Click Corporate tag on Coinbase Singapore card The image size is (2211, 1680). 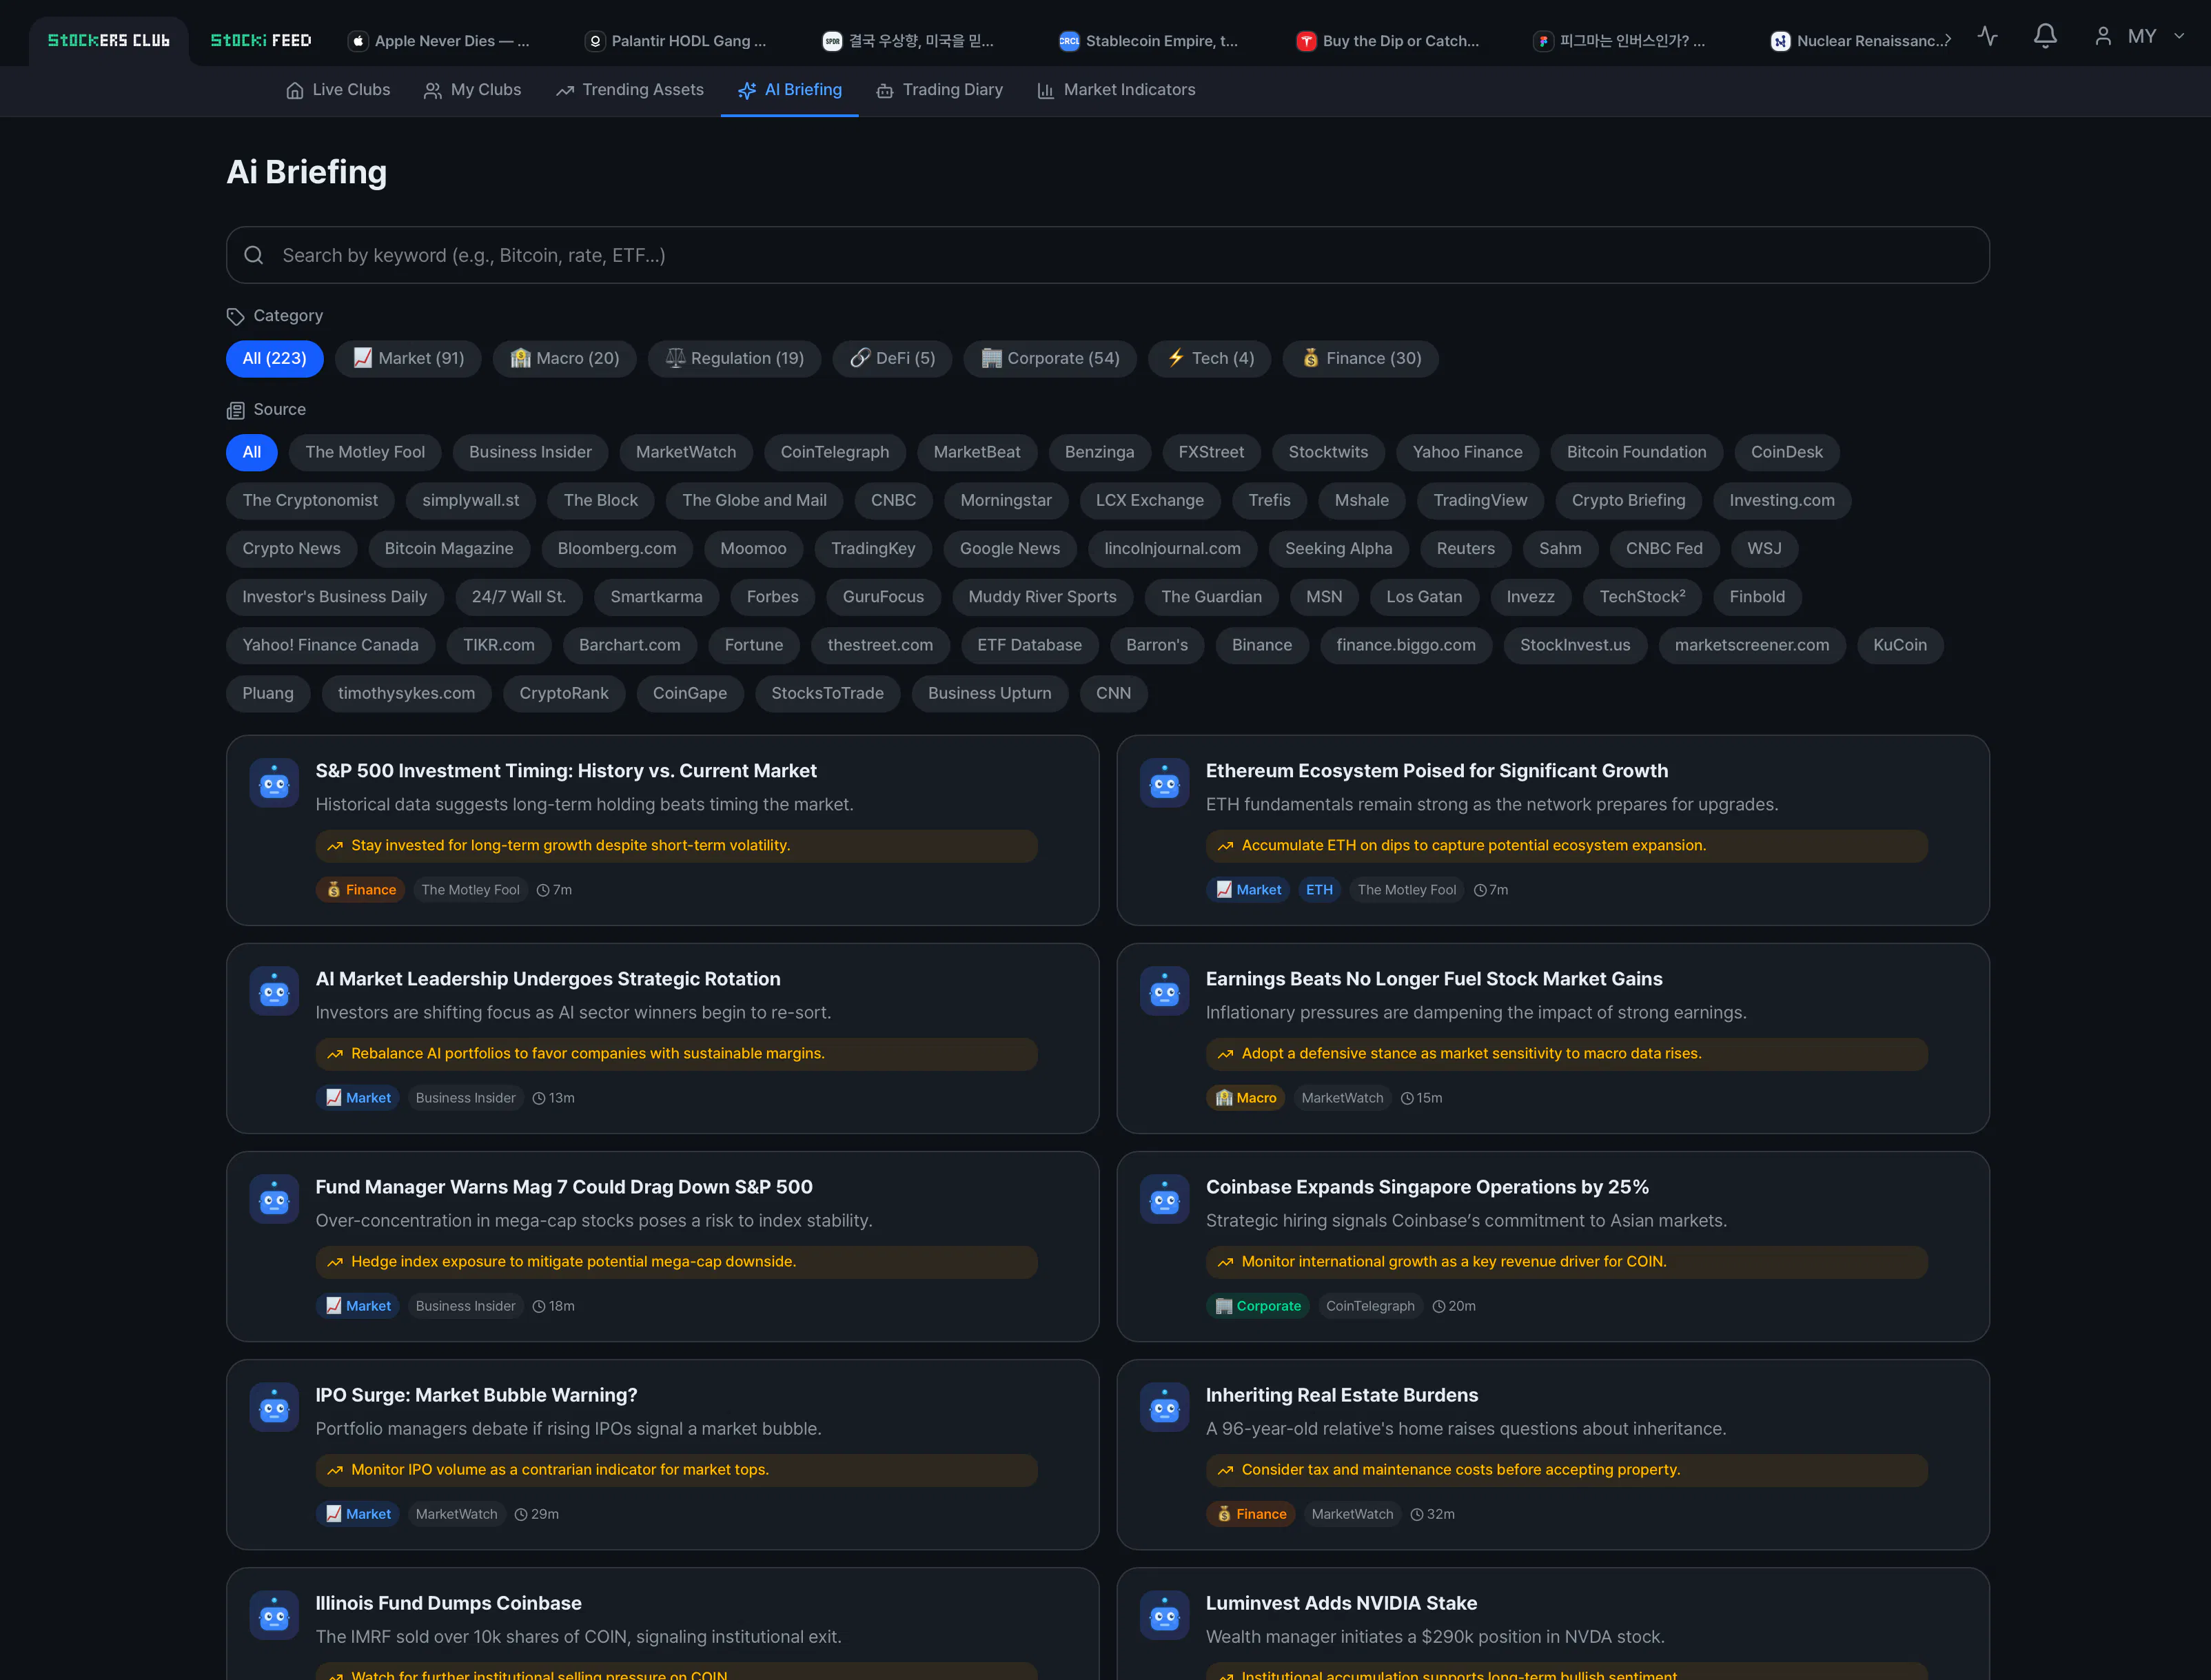1258,1306
